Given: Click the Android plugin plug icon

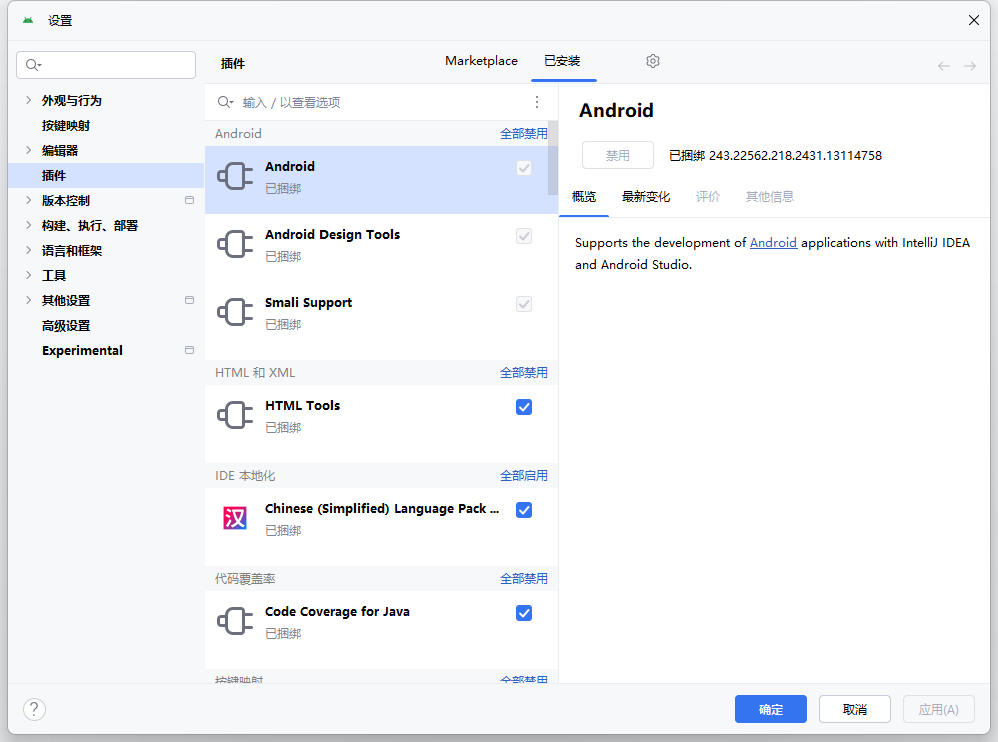Looking at the screenshot, I should pyautogui.click(x=235, y=176).
